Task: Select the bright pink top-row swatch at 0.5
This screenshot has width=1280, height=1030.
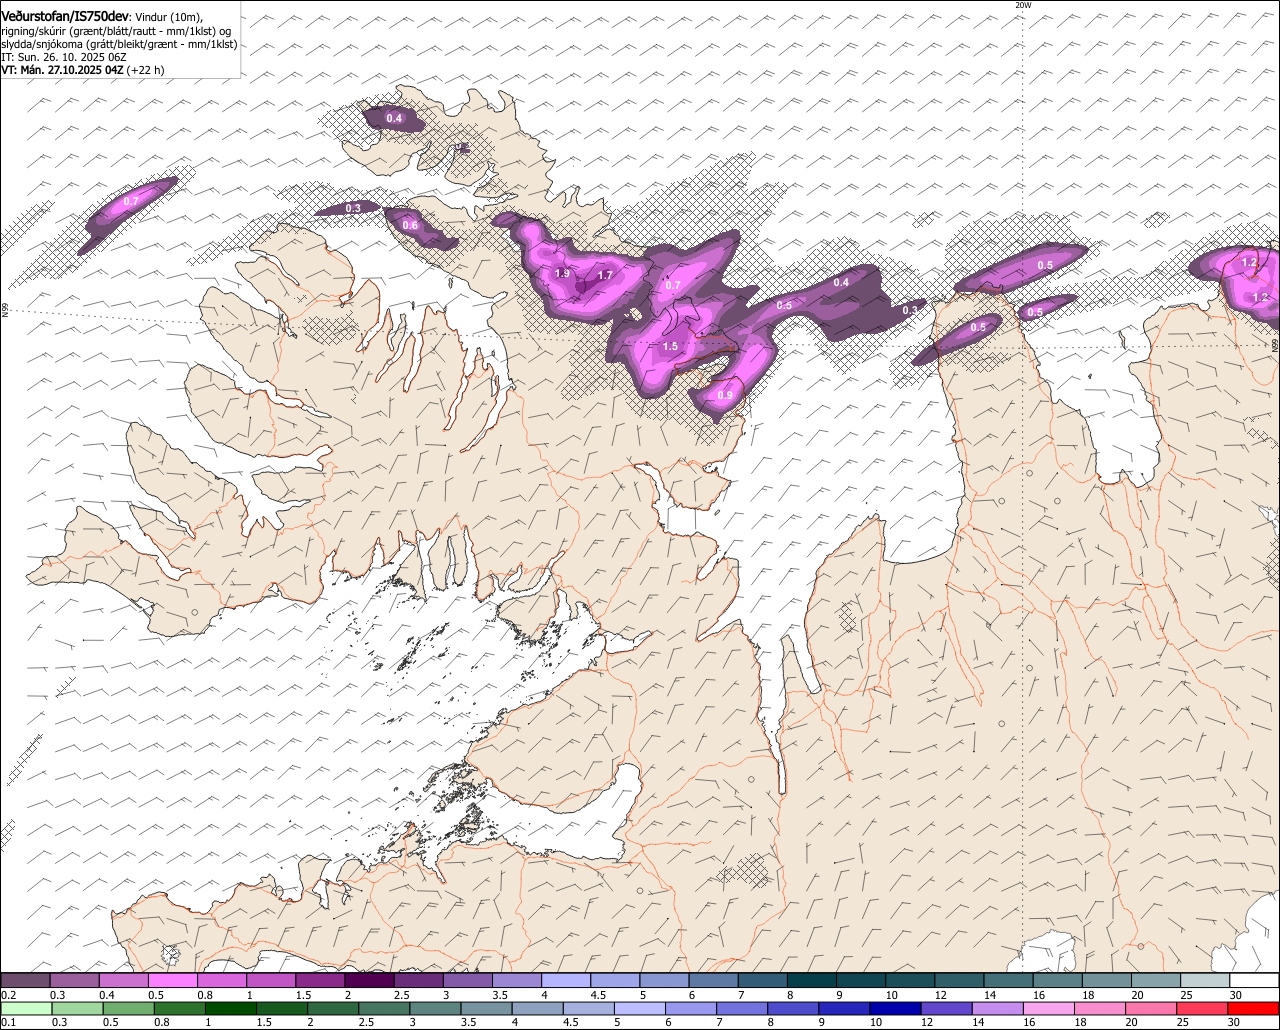Action: pos(172,980)
